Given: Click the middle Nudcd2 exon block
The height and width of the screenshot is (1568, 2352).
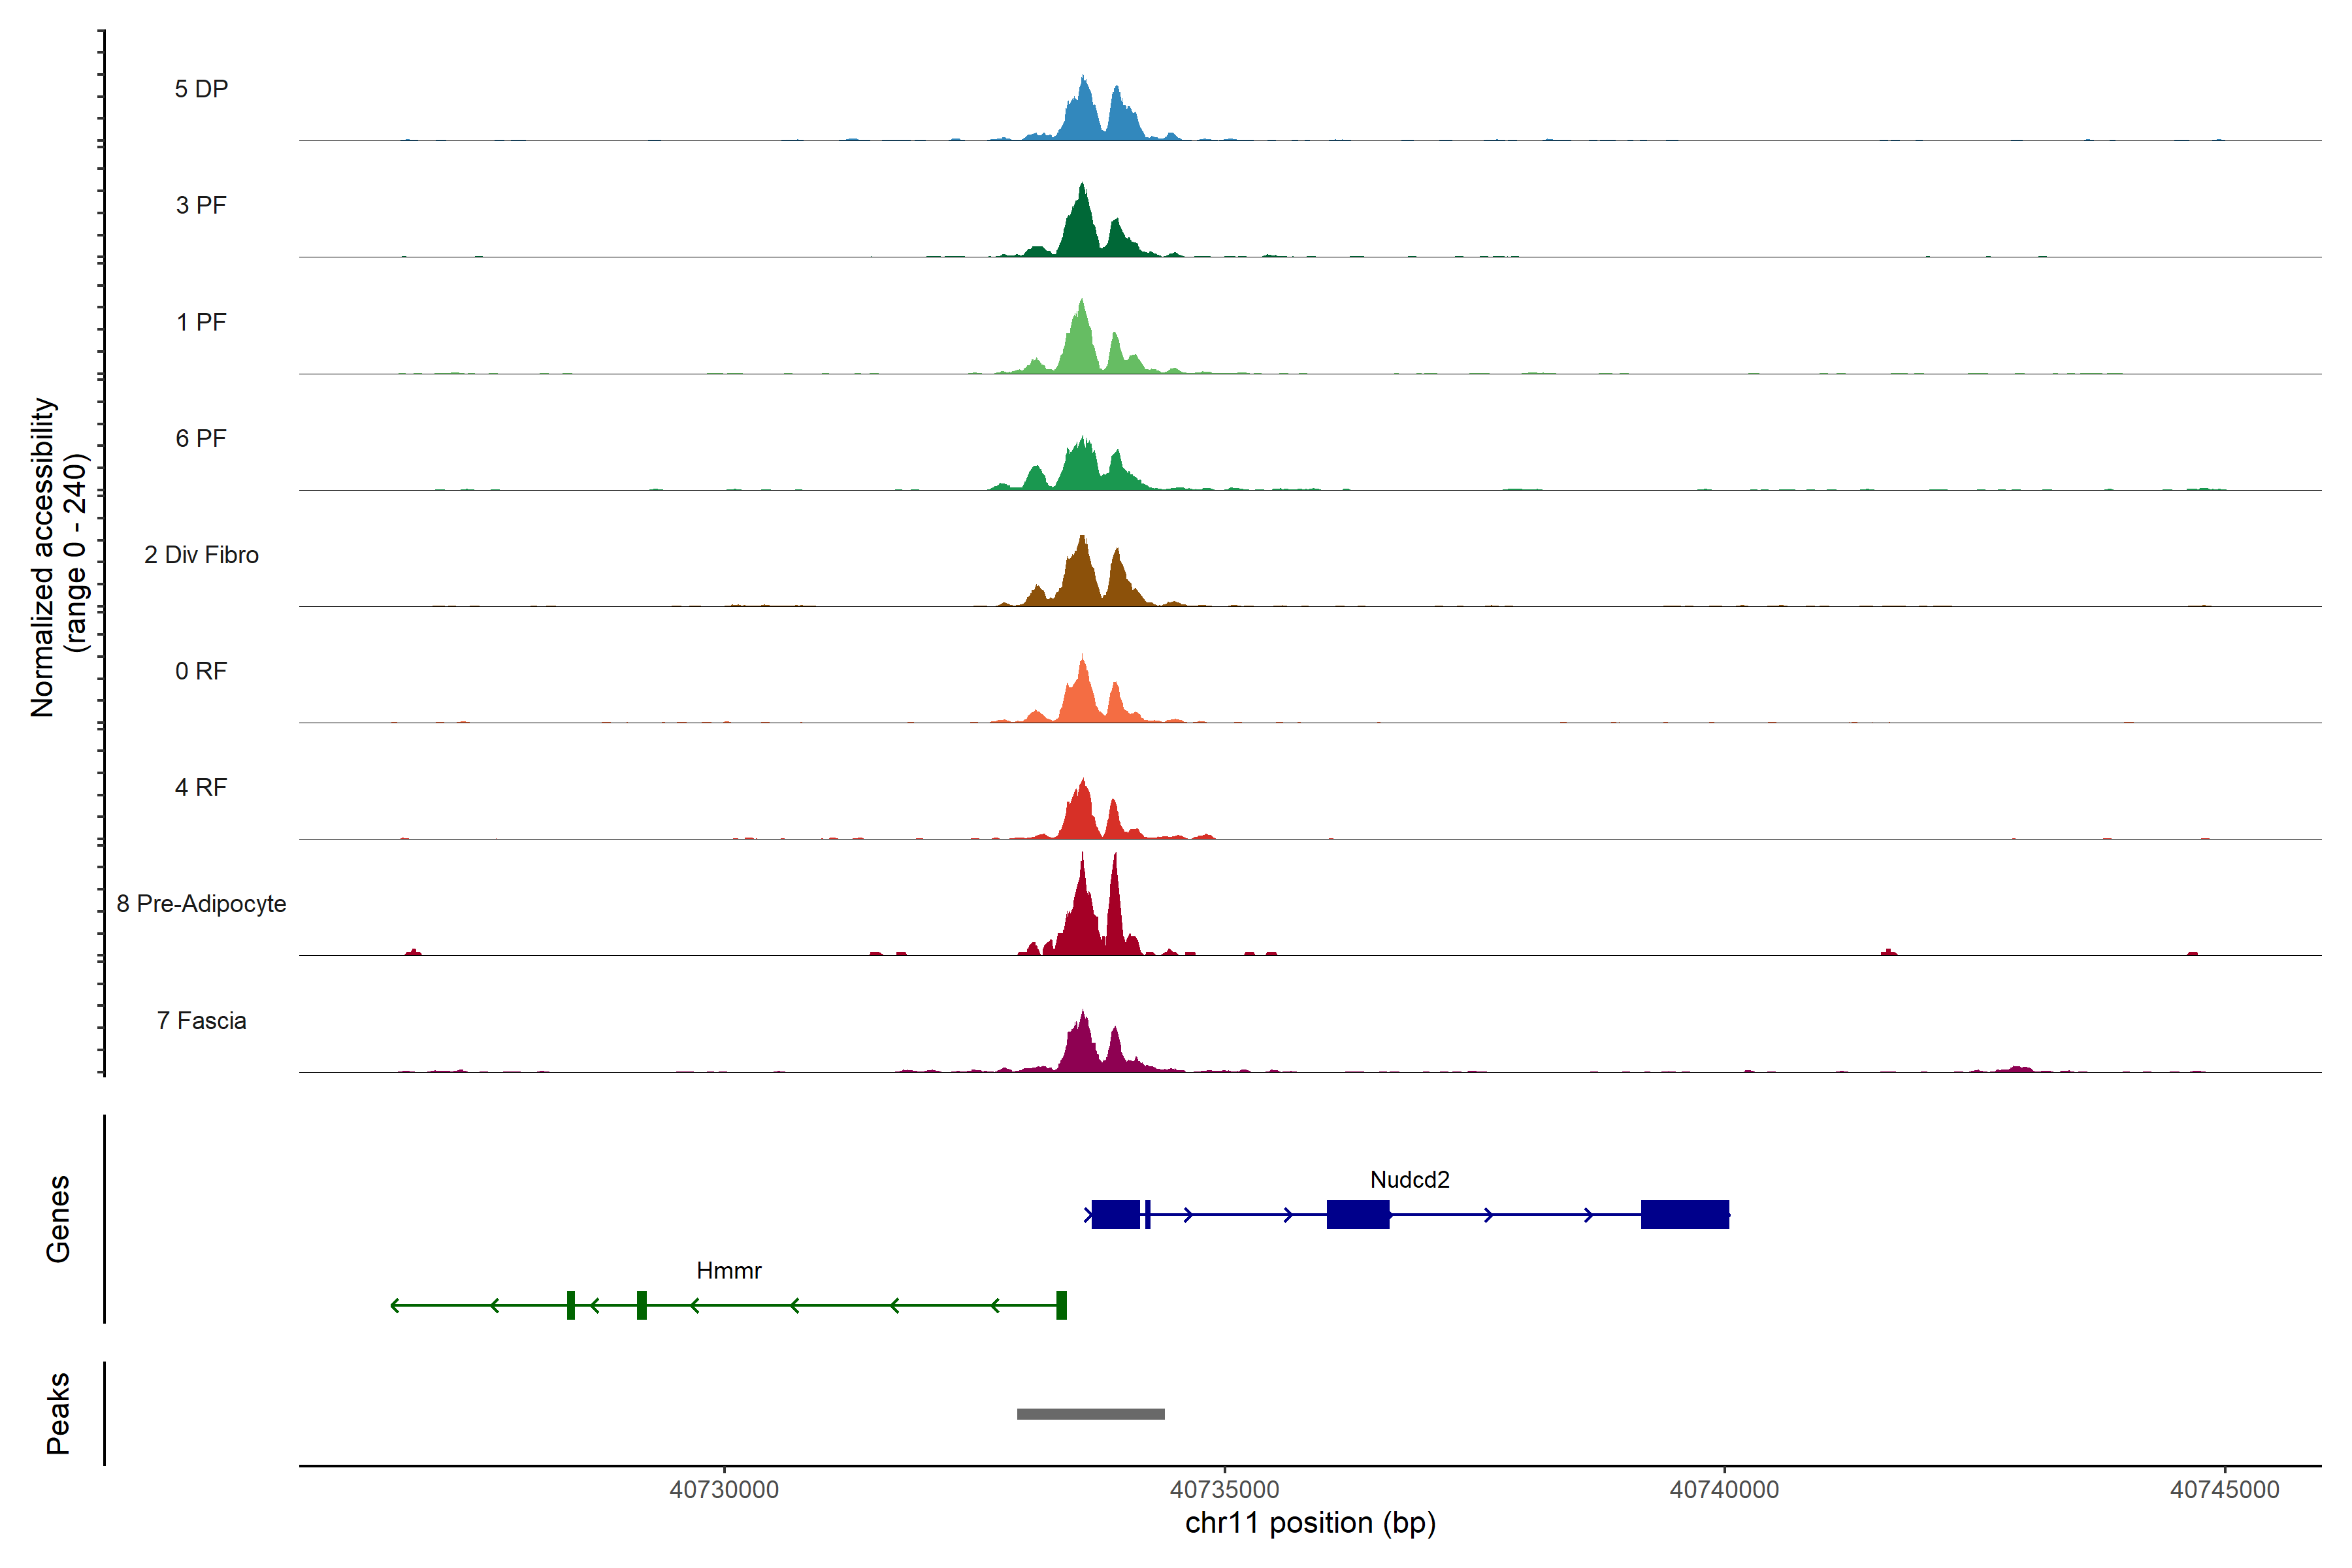Looking at the screenshot, I should click(x=1357, y=1214).
